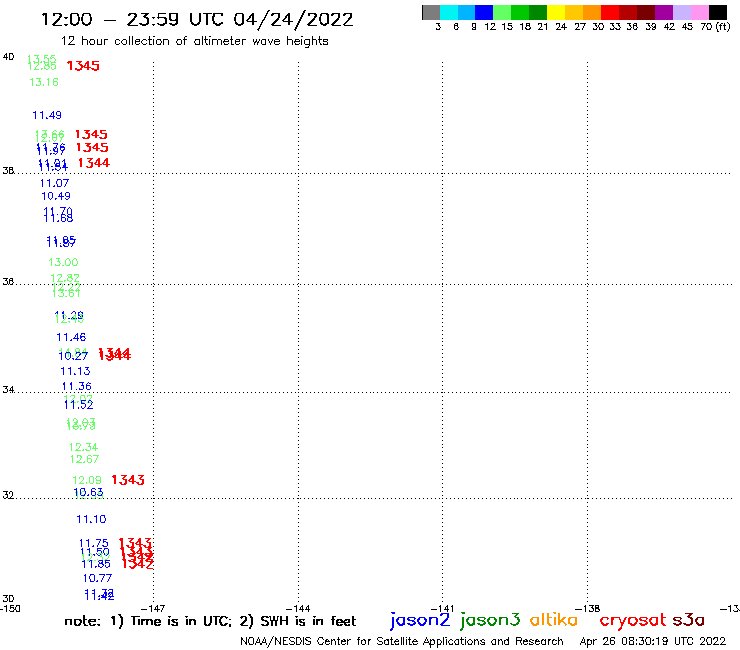Click the red time label 1343 beside 12.09

tap(128, 480)
